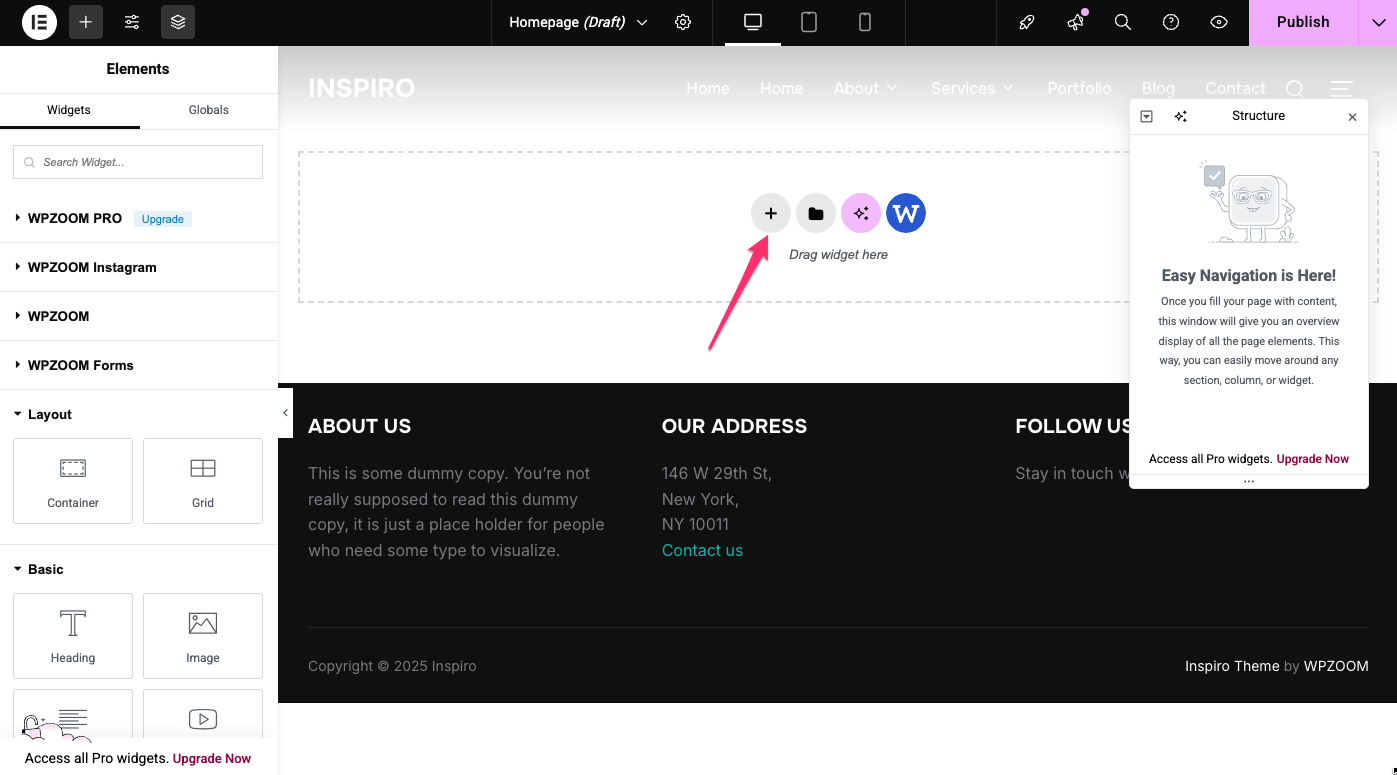The height and width of the screenshot is (775, 1397).
Task: Click the Elementor logo icon
Action: click(39, 22)
